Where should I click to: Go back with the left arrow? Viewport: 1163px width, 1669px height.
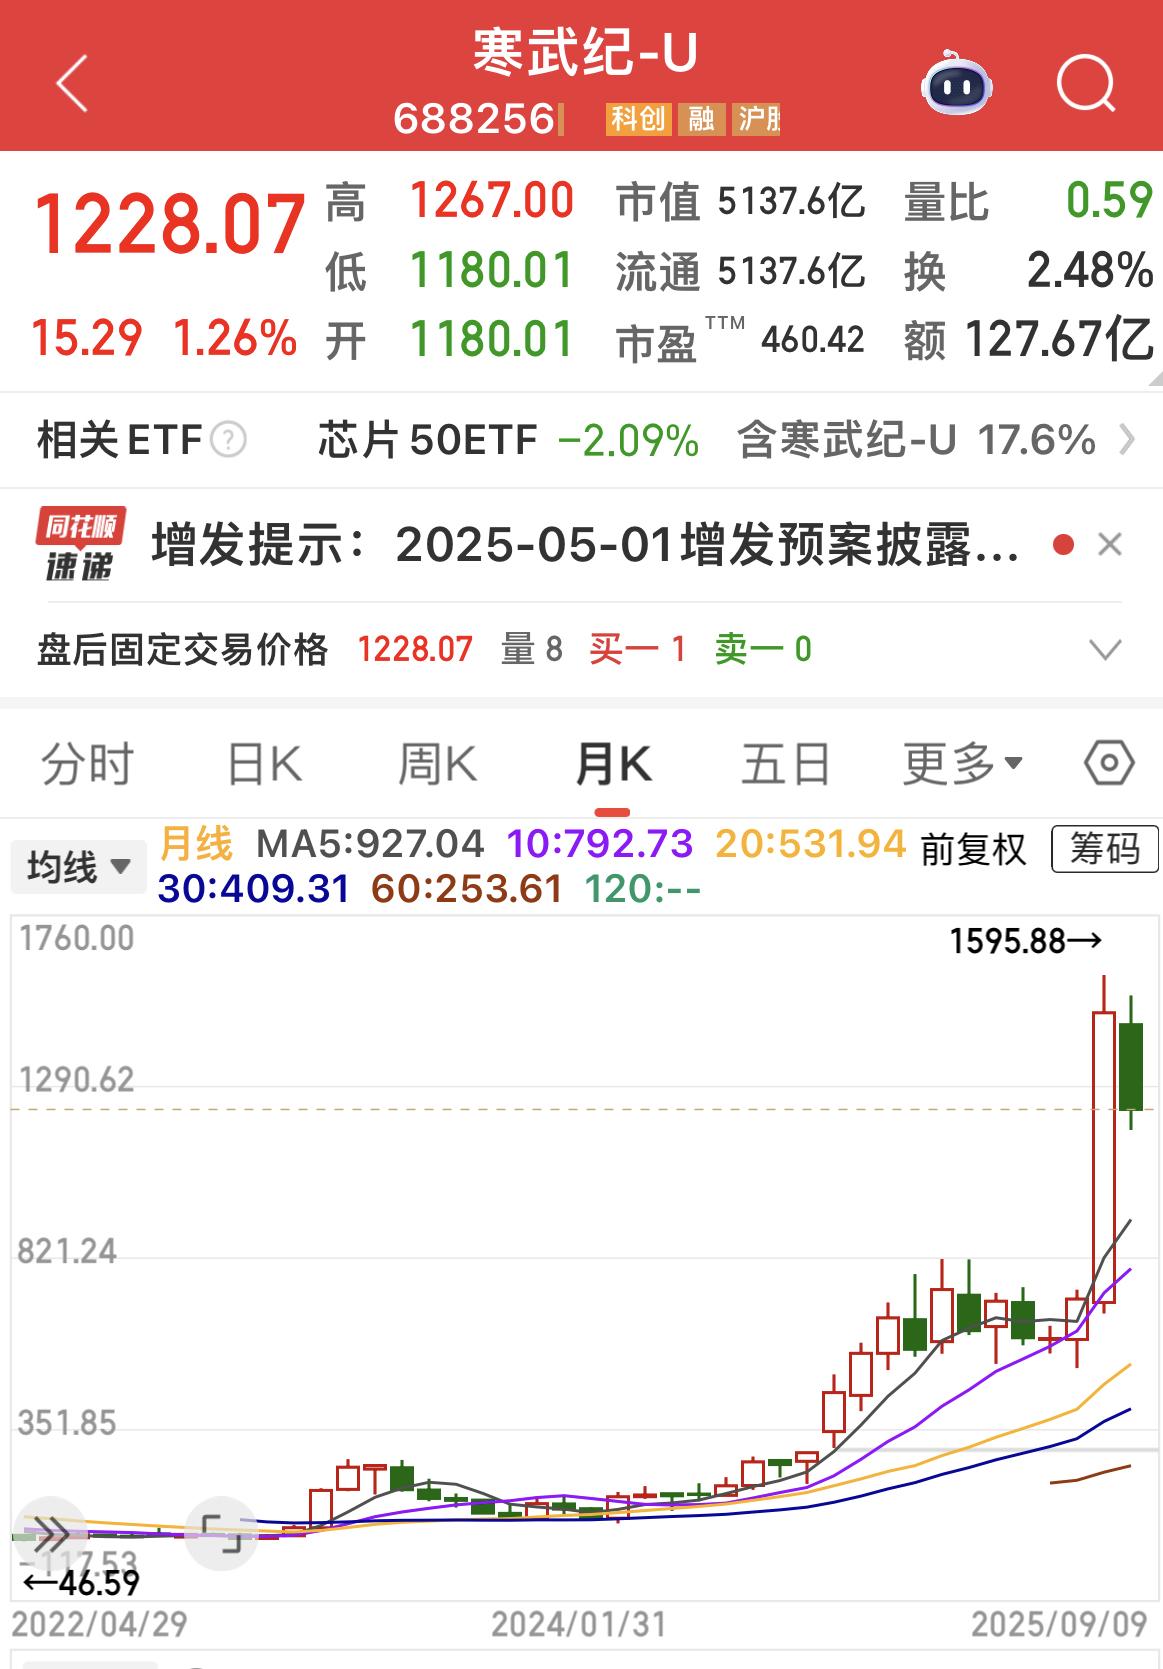(72, 83)
